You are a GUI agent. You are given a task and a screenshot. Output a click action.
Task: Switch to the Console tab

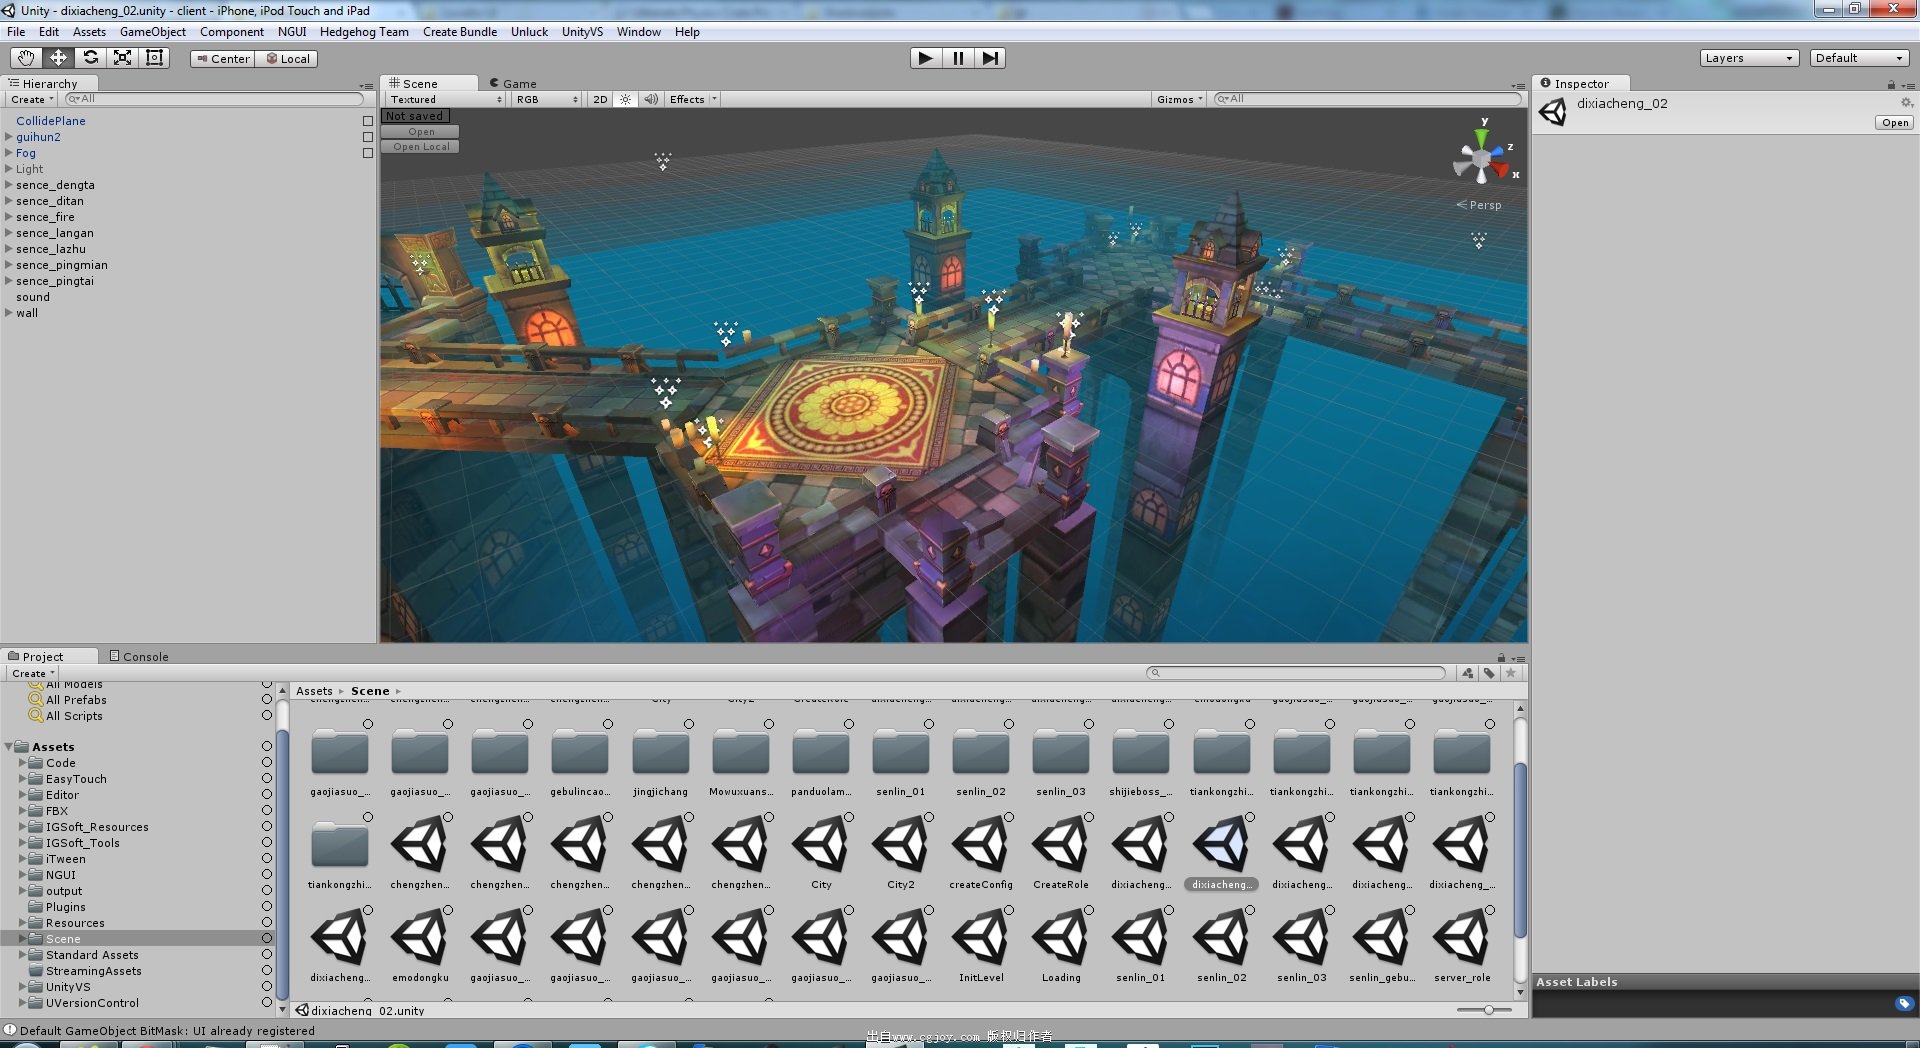point(139,656)
